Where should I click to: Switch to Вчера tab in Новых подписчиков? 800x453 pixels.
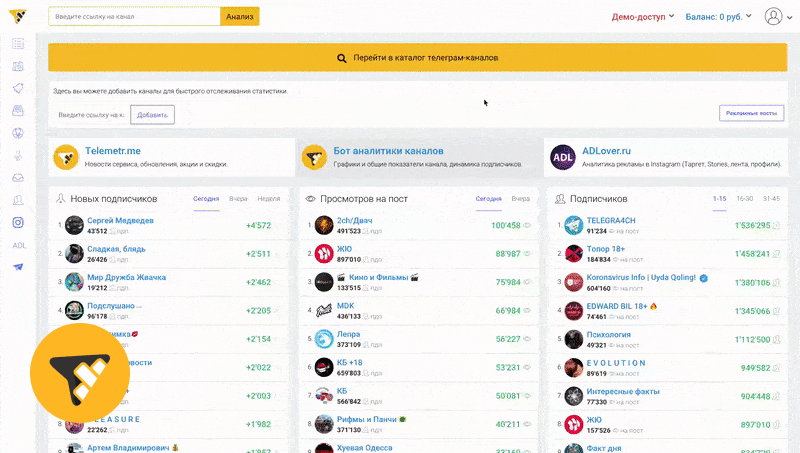(238, 198)
